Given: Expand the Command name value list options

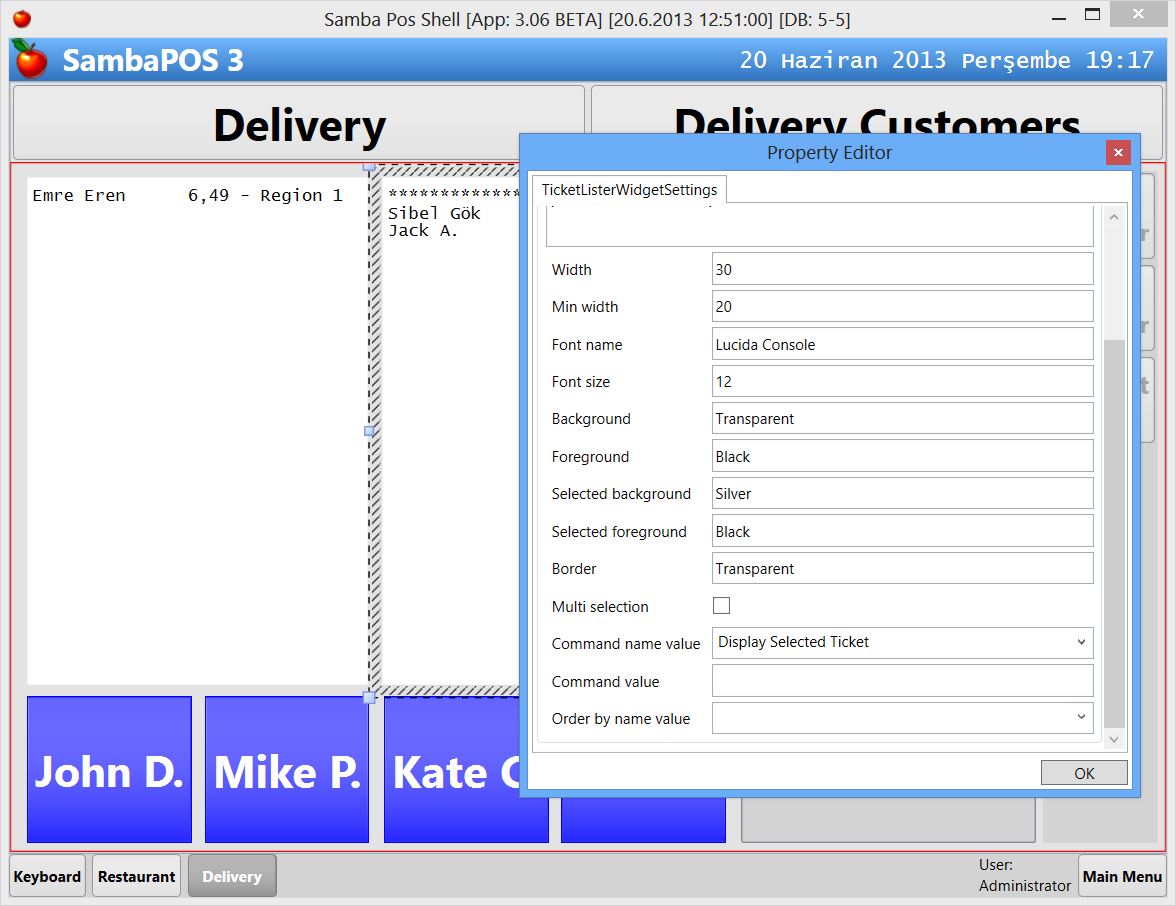Looking at the screenshot, I should click(x=1080, y=643).
